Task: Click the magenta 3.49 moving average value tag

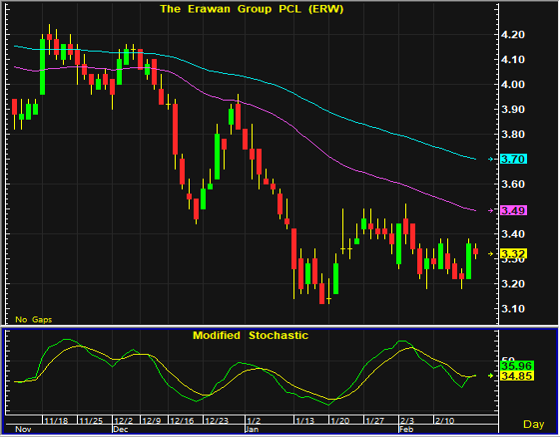Action: click(513, 210)
